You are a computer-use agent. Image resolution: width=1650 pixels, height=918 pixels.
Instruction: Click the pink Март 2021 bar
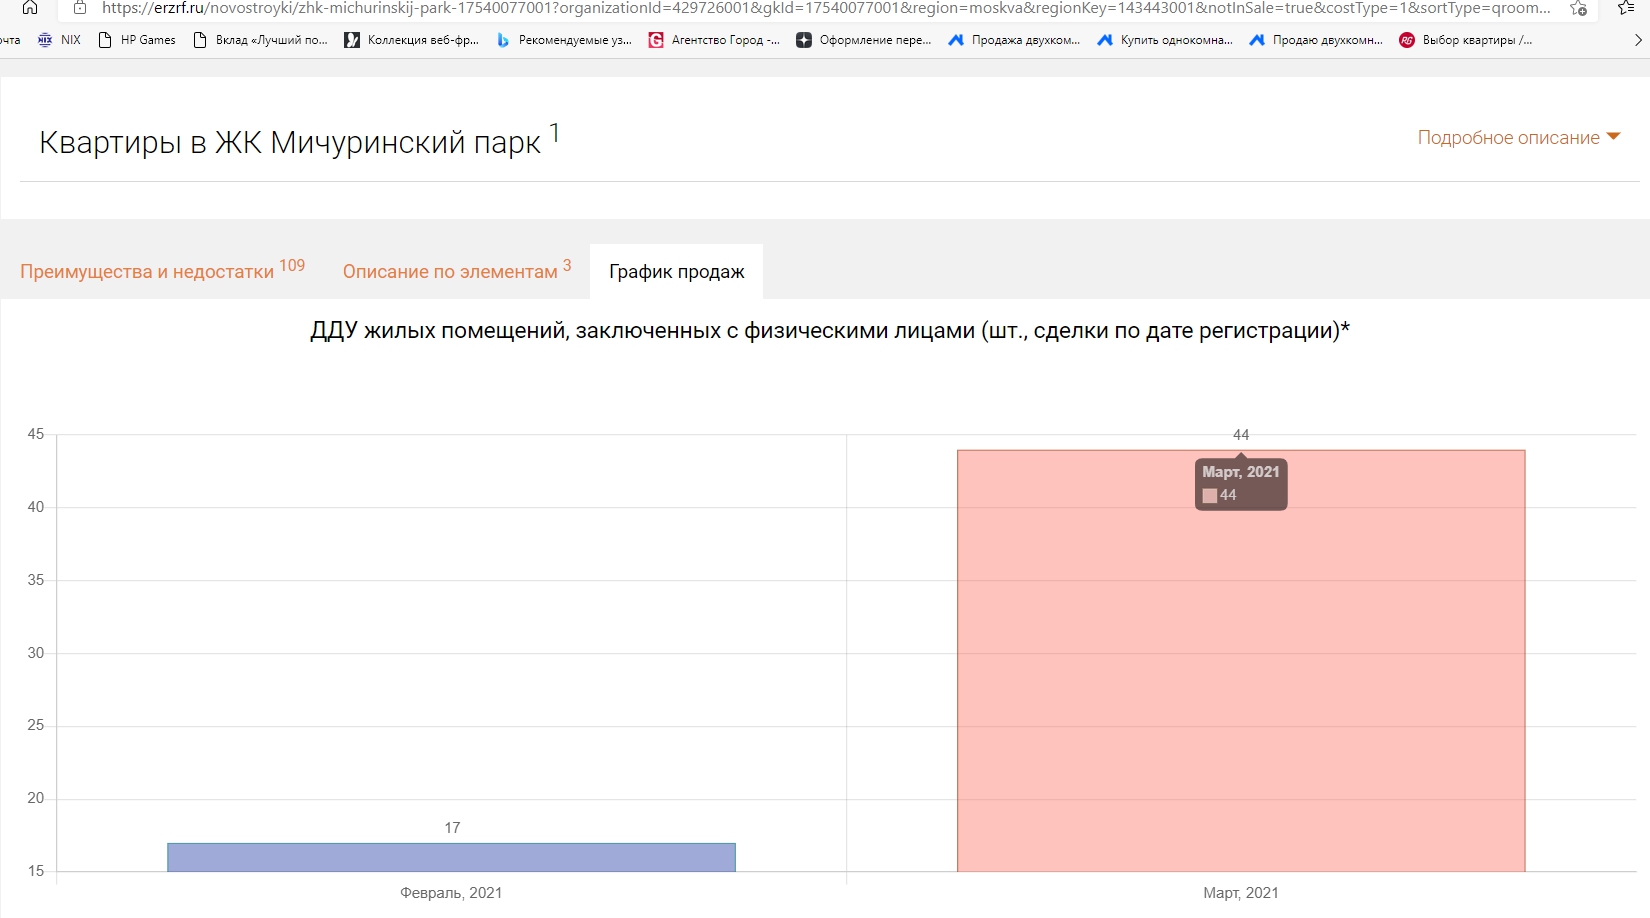[x=1240, y=680]
